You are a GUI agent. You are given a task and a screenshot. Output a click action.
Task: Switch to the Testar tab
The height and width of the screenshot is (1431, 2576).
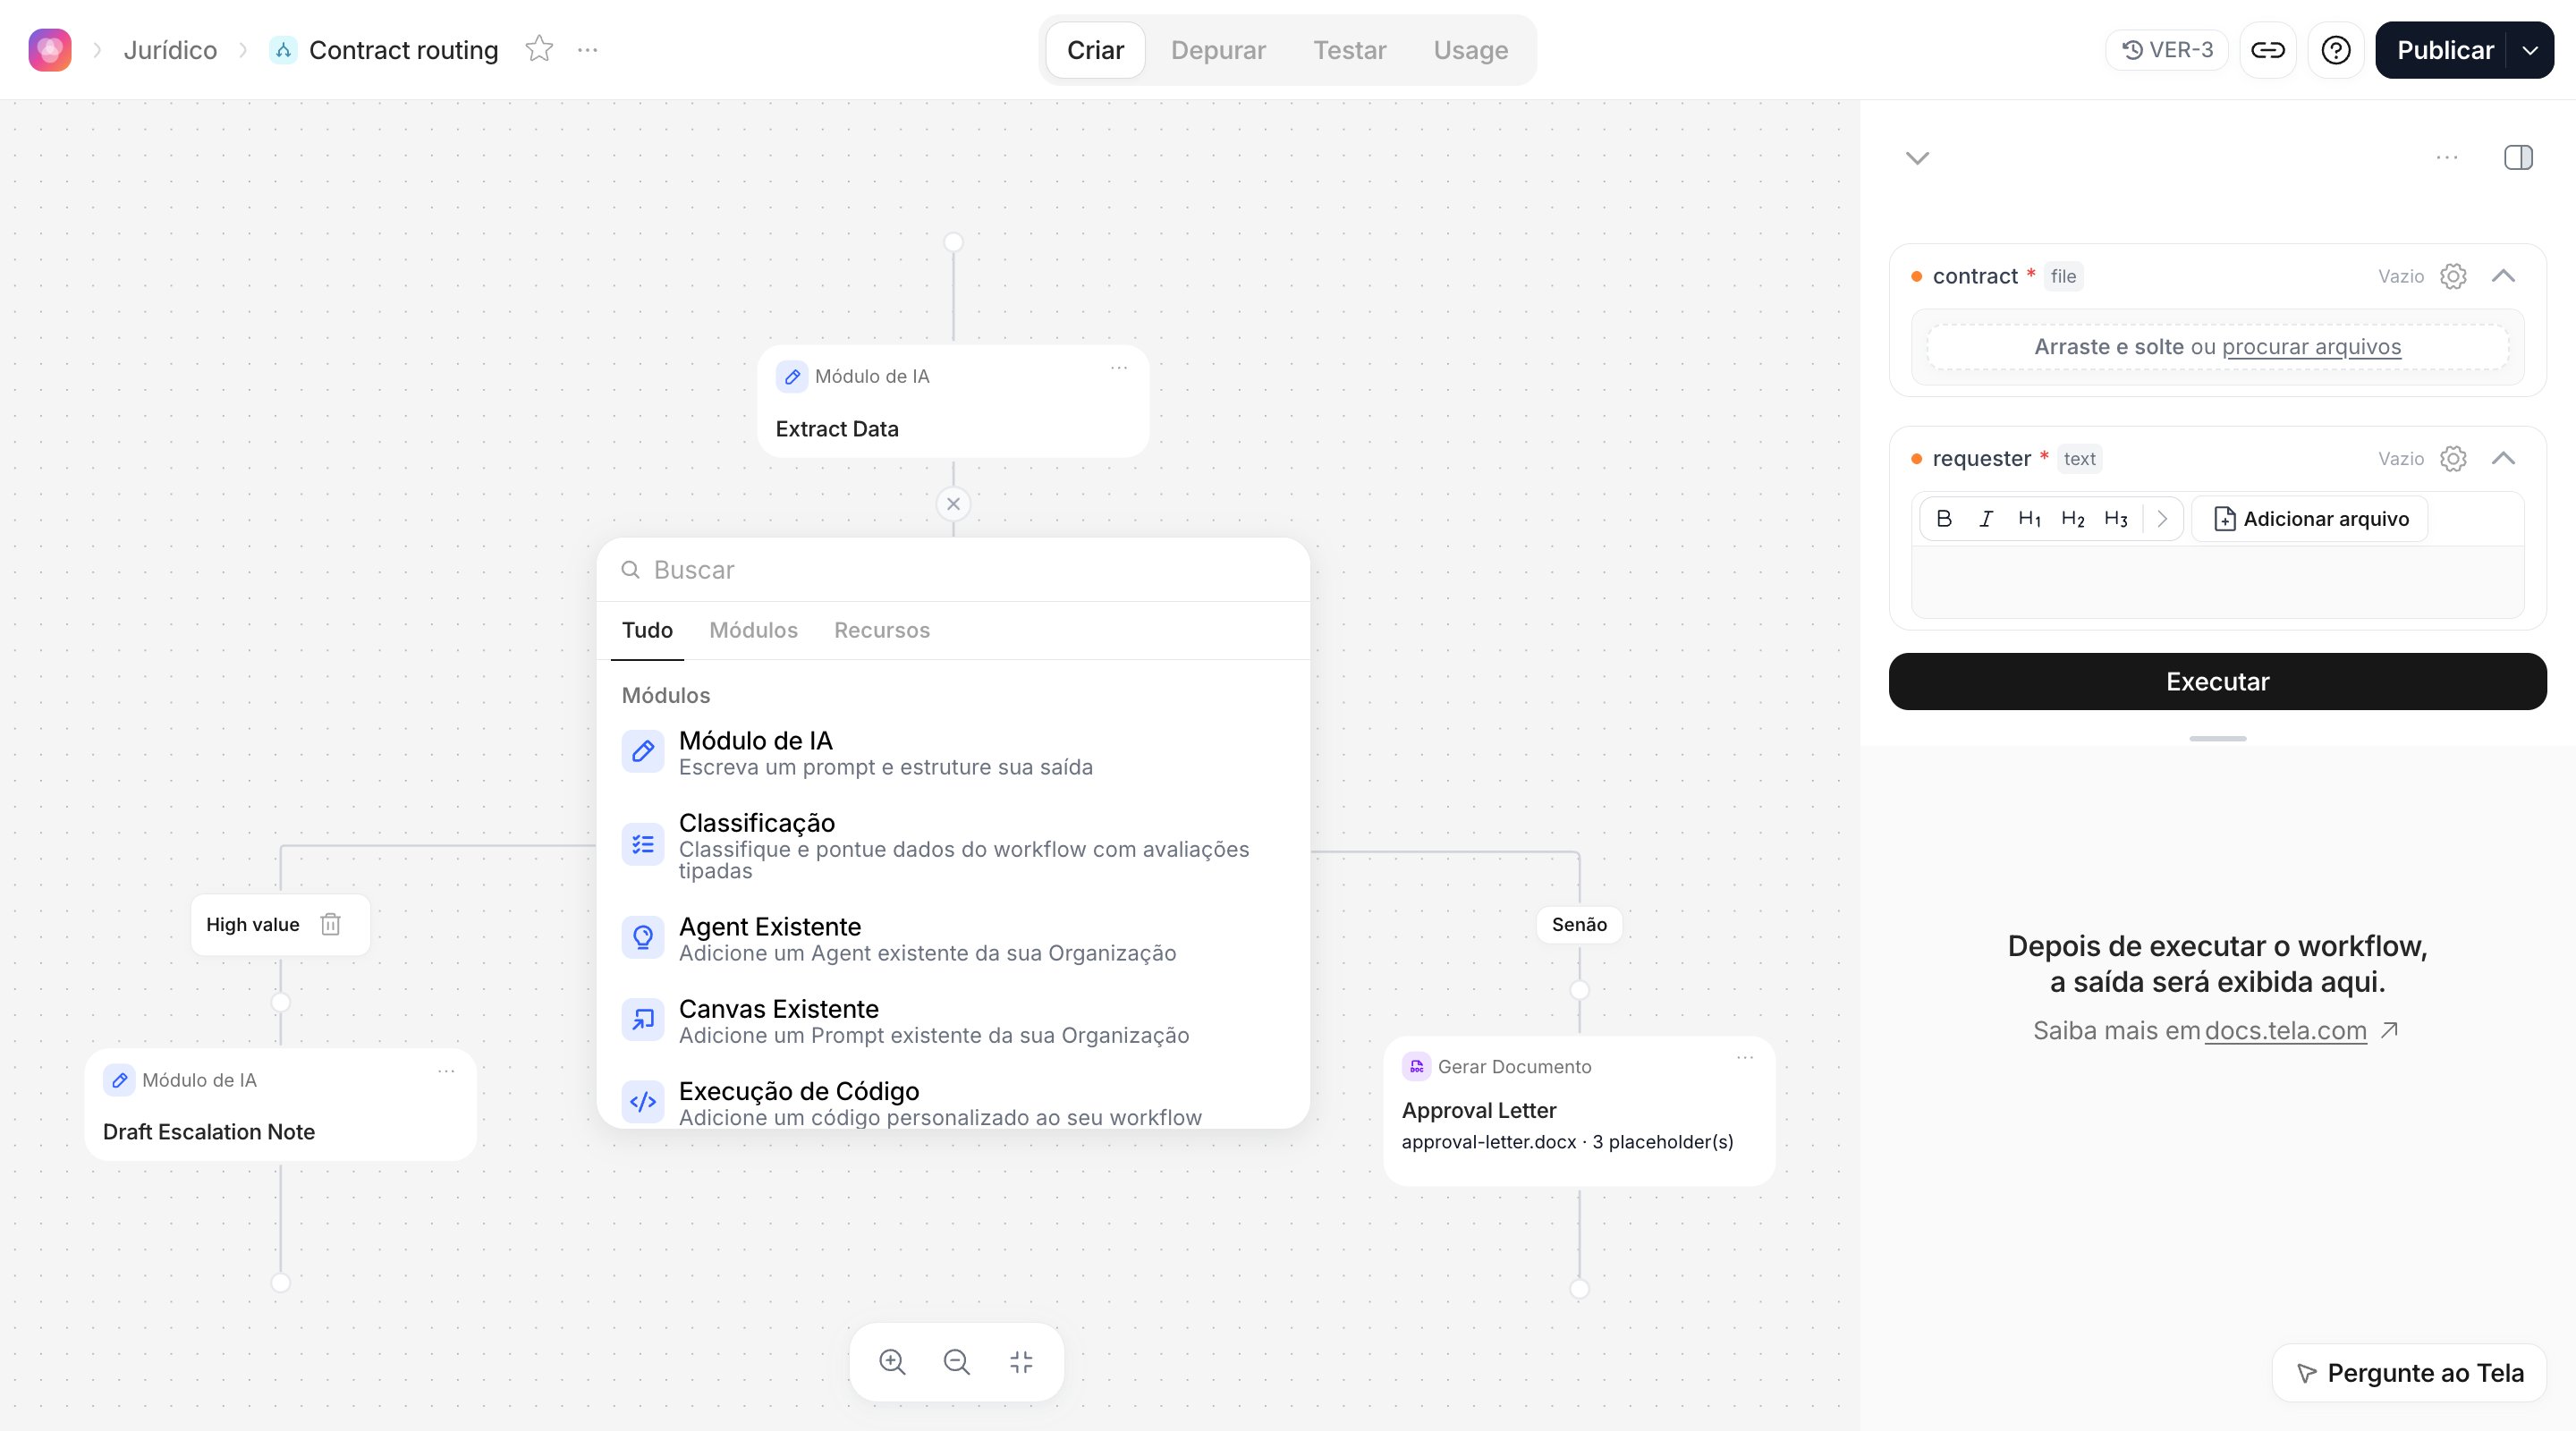(x=1349, y=50)
